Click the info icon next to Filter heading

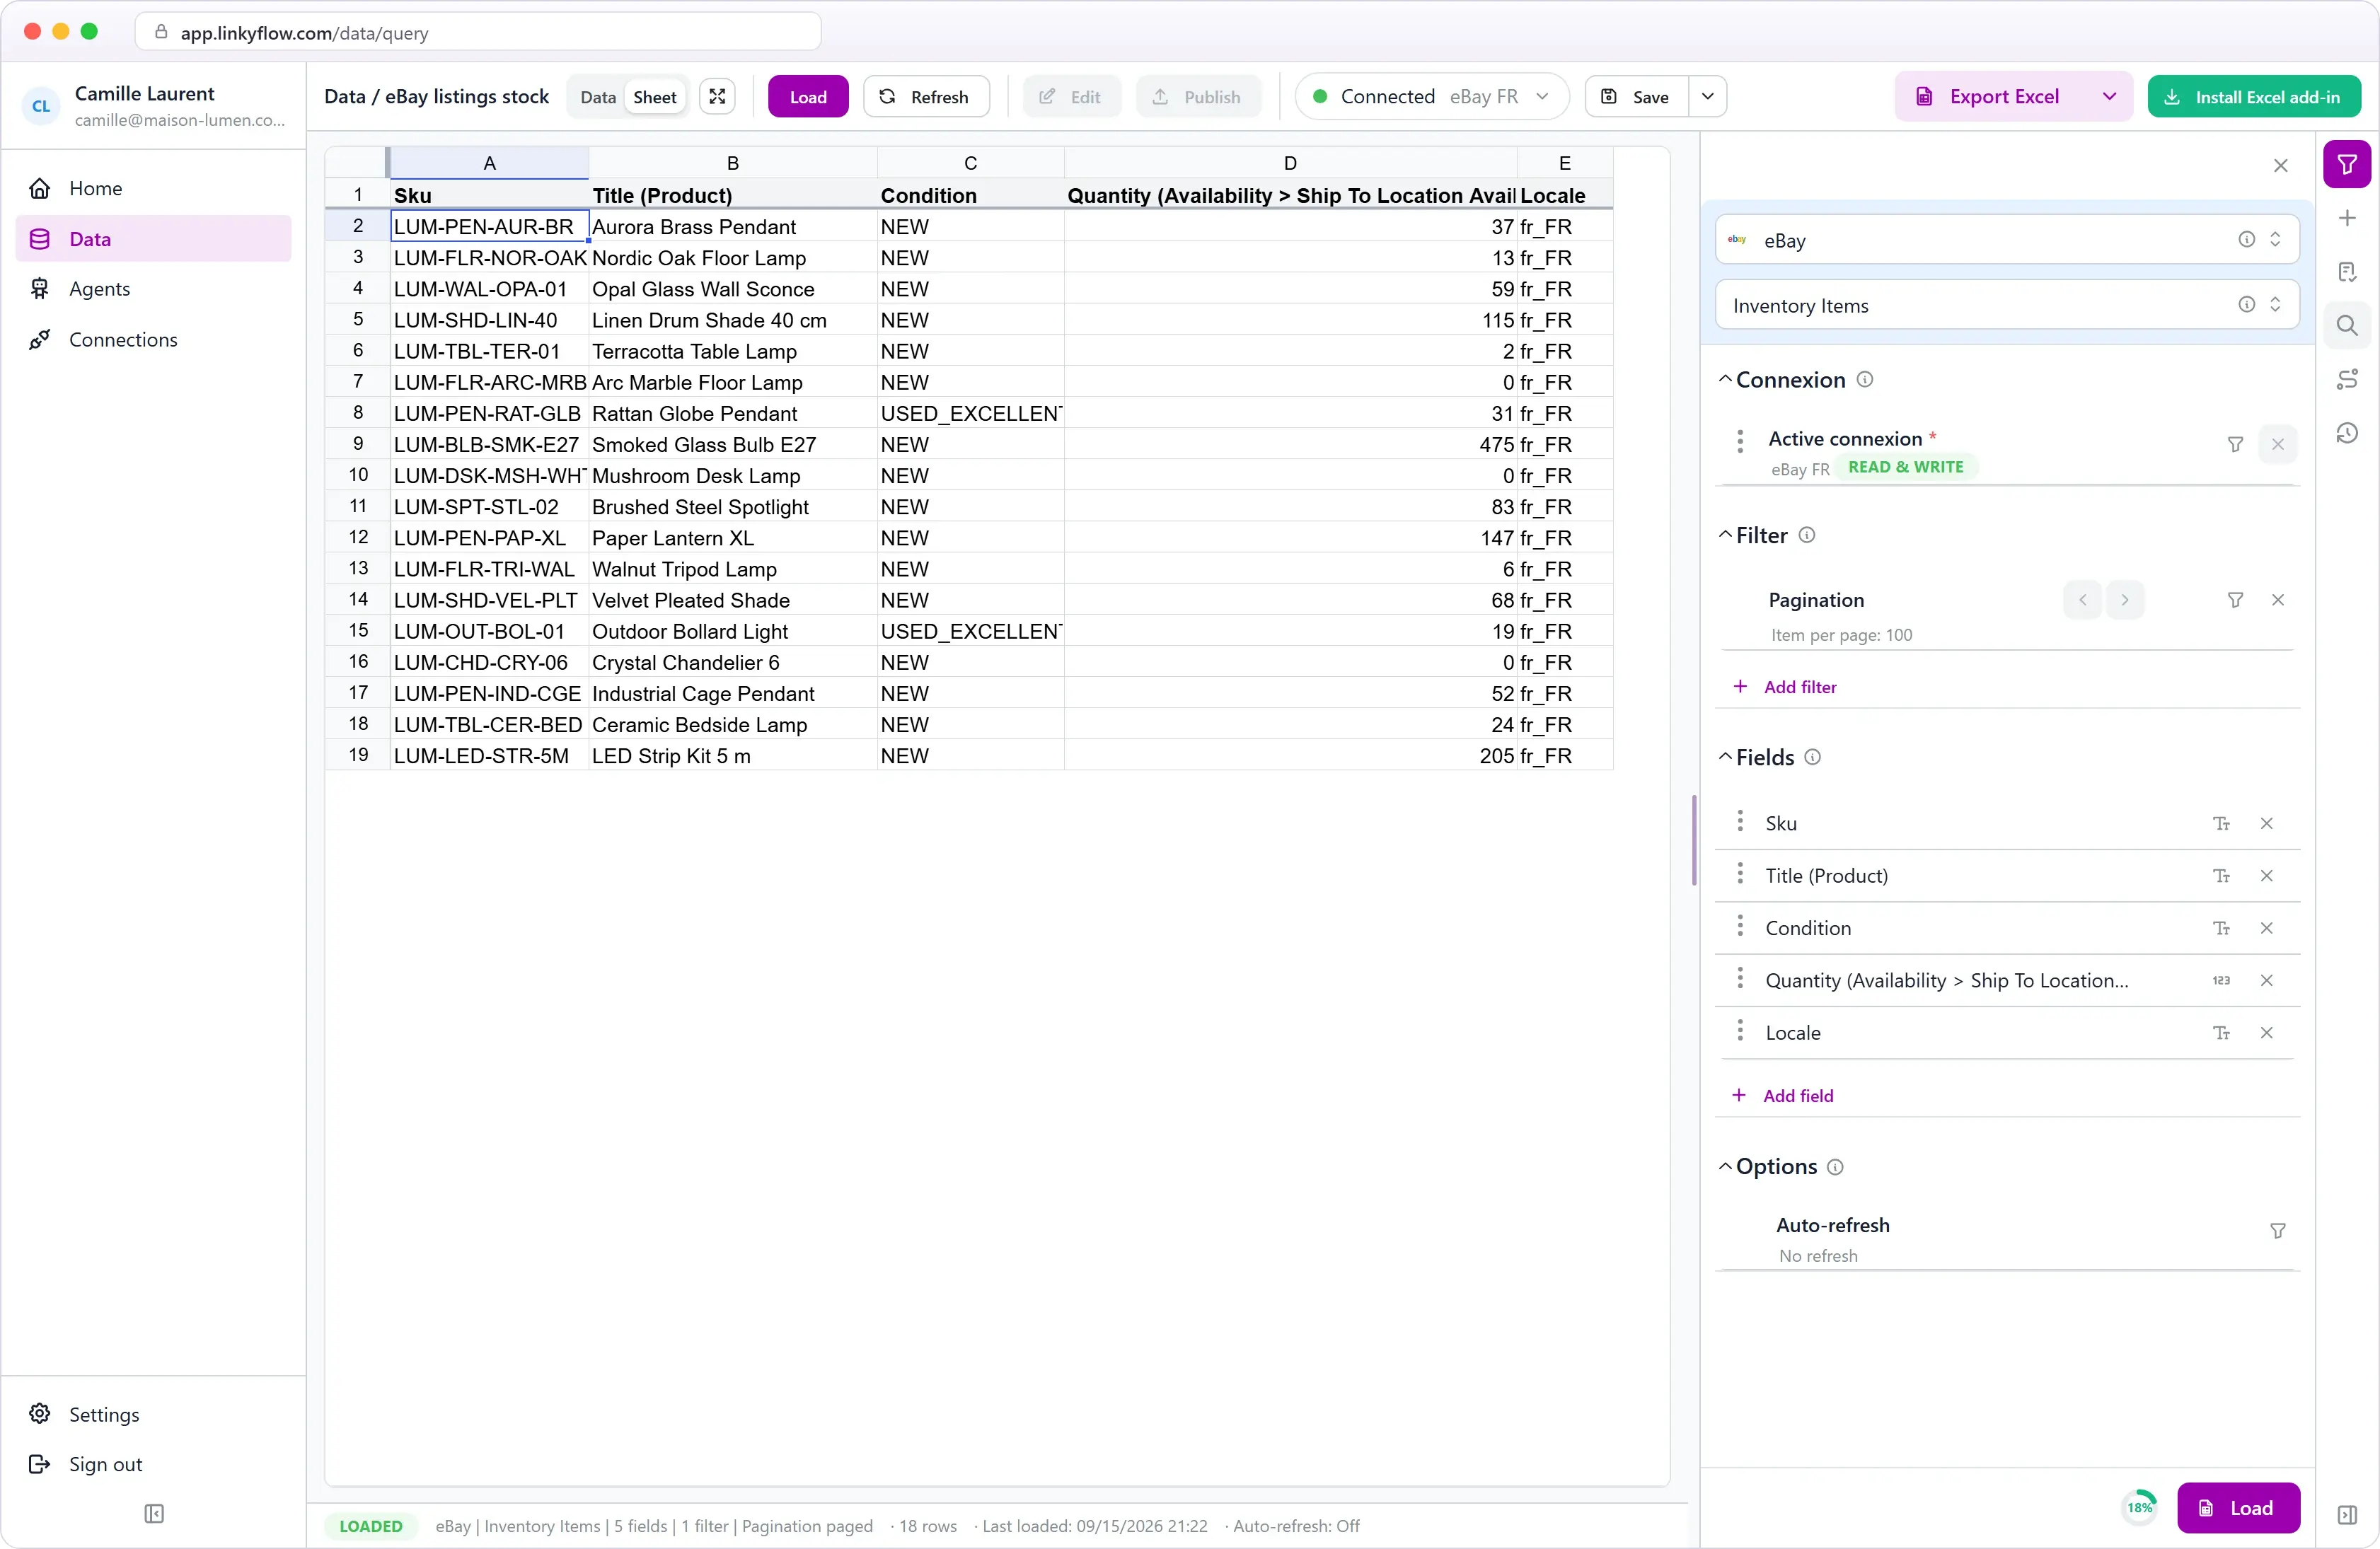pyautogui.click(x=1806, y=535)
